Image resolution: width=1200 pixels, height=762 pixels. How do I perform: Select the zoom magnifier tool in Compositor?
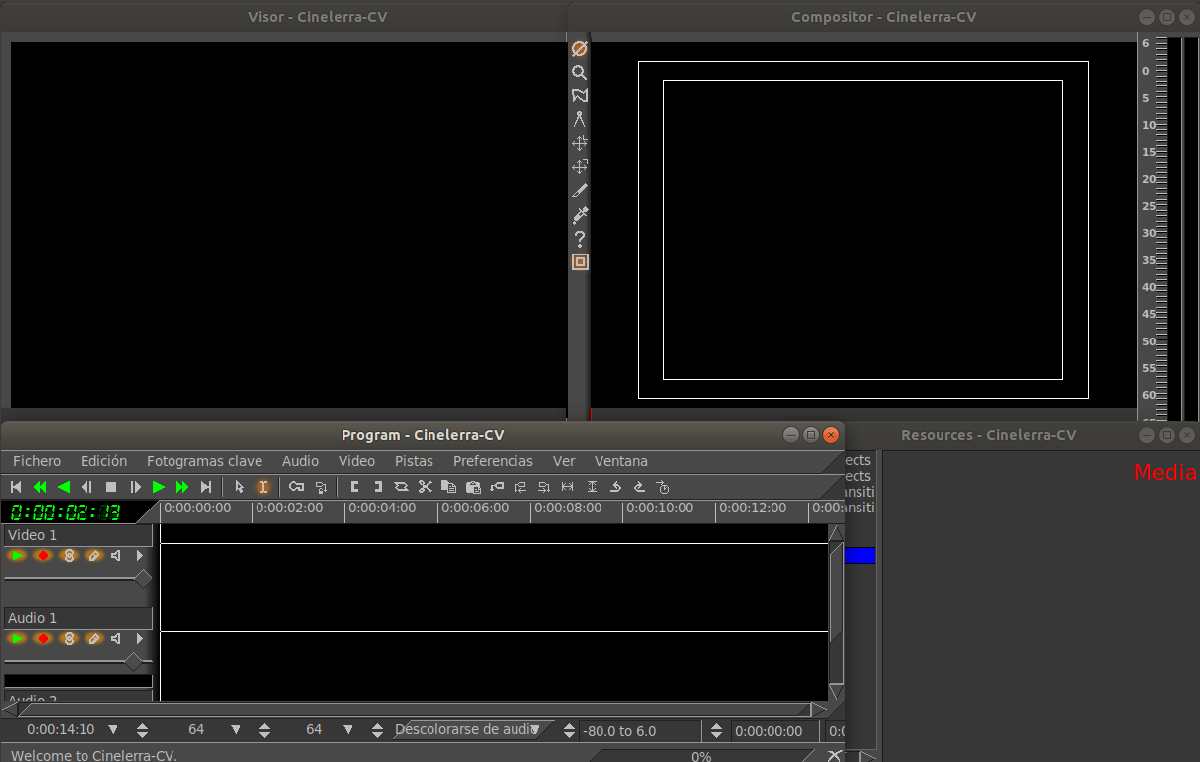coord(579,72)
